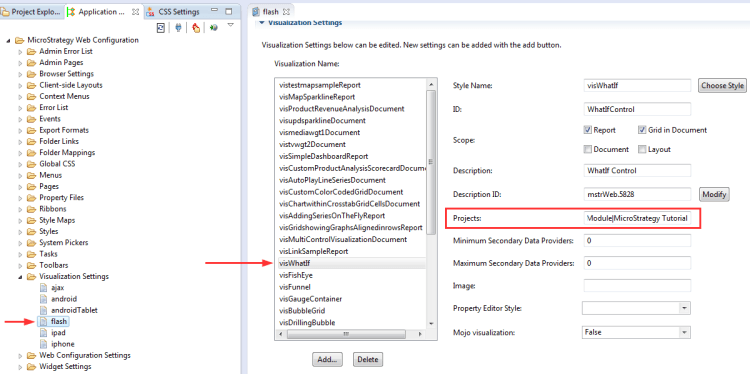Click the ipad file icon
The image size is (750, 374).
point(43,333)
